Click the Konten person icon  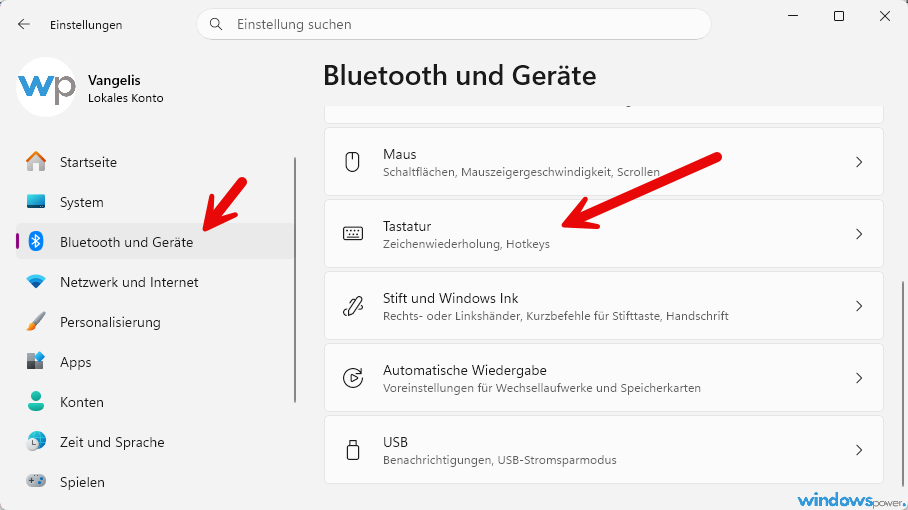36,402
